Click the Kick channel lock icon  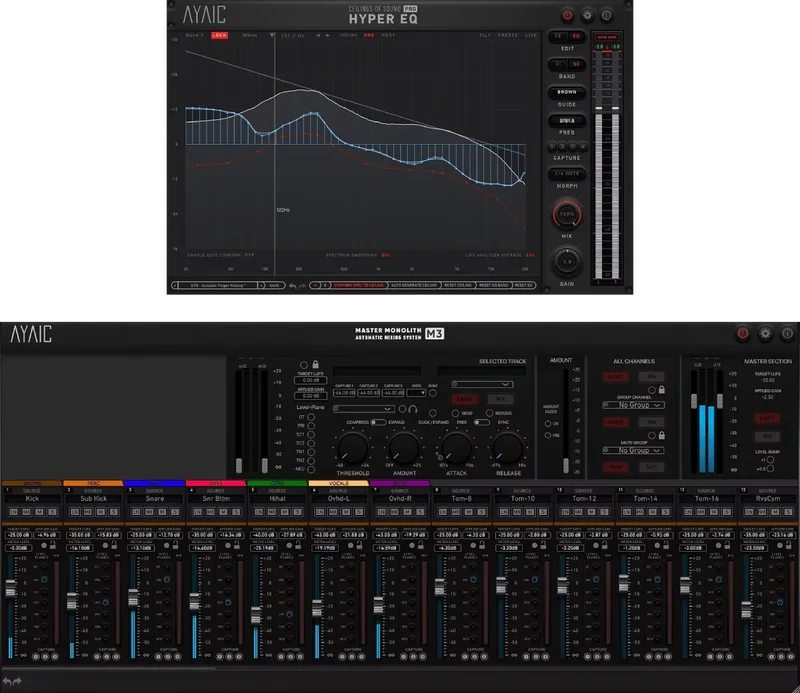[x=53, y=545]
